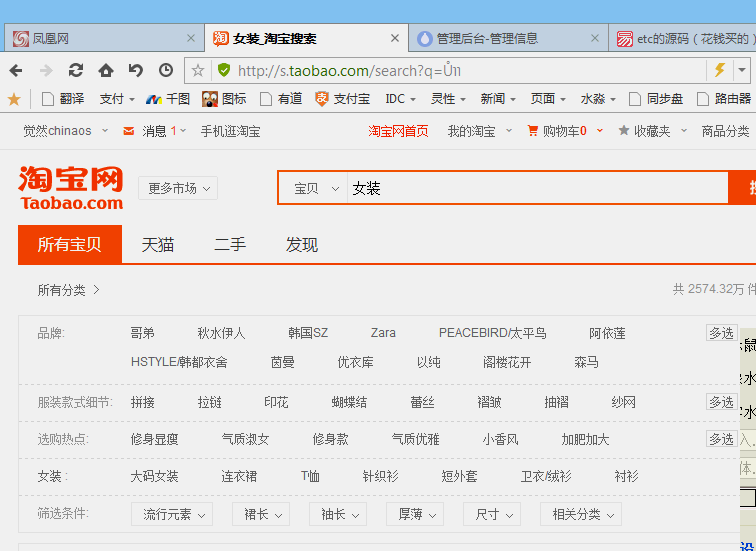Image resolution: width=756 pixels, height=551 pixels.
Task: Go to browser home page icon
Action: pos(106,70)
